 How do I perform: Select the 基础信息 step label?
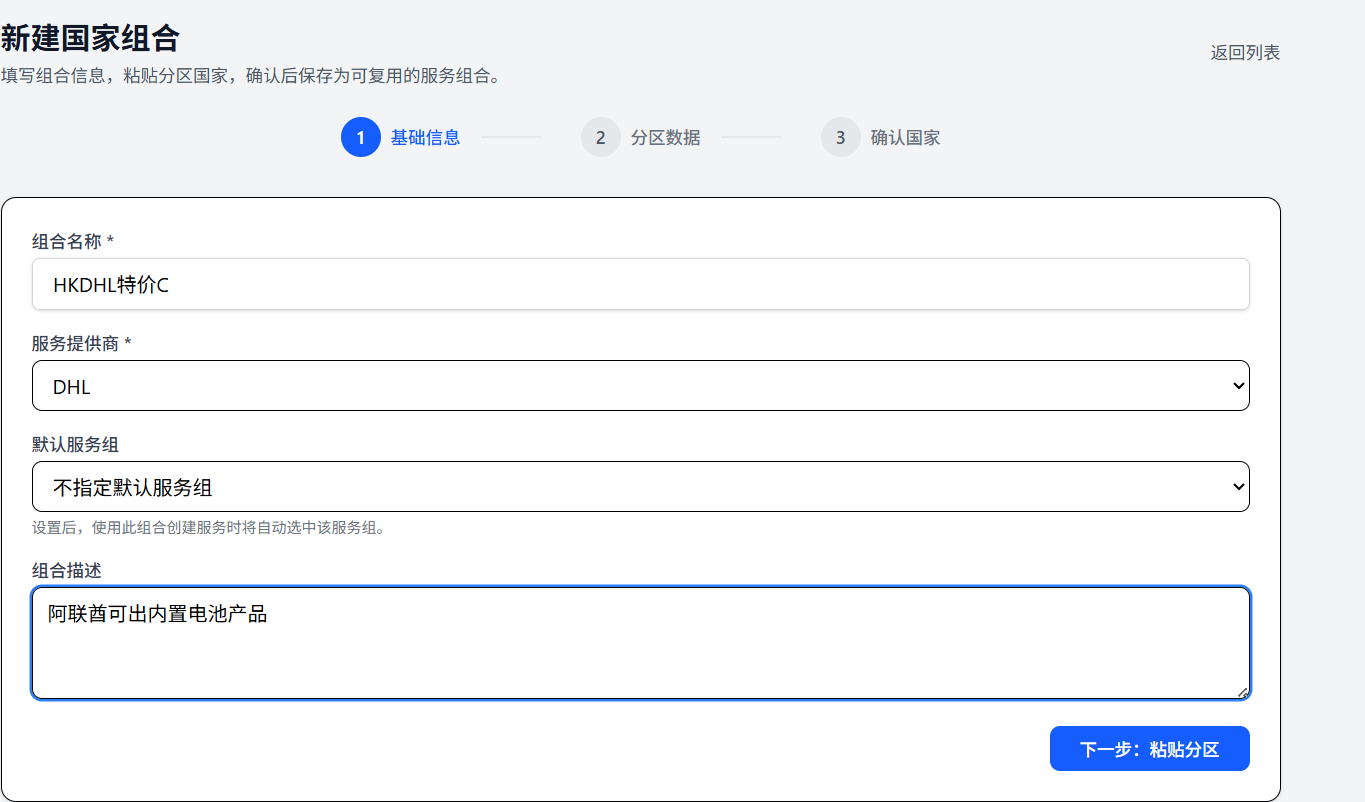(x=425, y=138)
